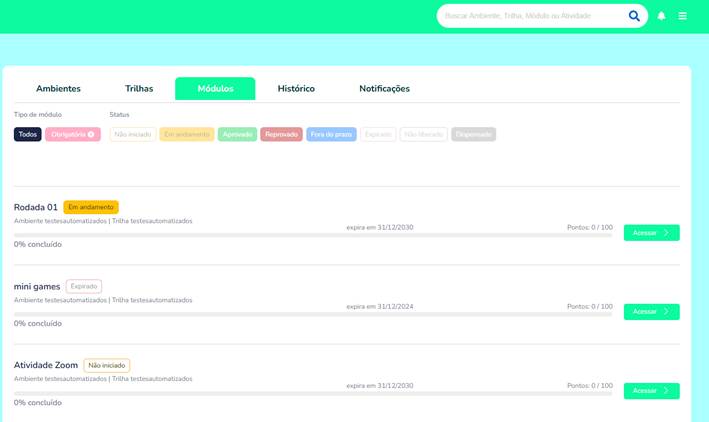Filter by Fora do prazo status
Screen dimensions: 709x422
point(331,134)
